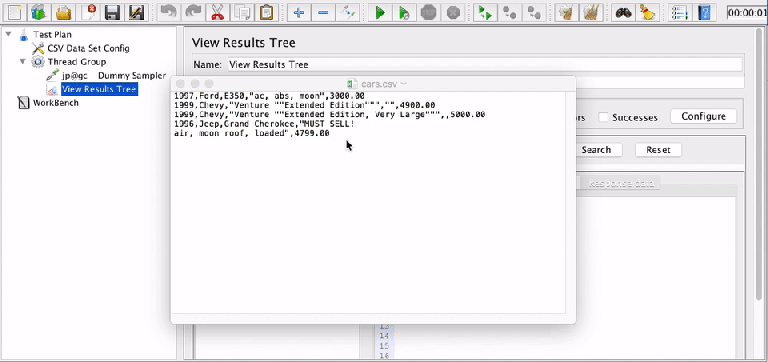Image resolution: width=768 pixels, height=362 pixels.
Task: Collapse the Test Plan tree node
Action: click(8, 34)
